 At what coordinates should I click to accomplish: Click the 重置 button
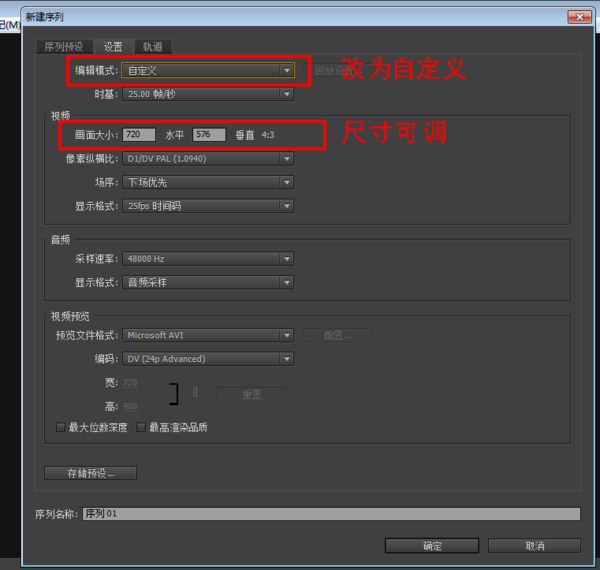251,394
